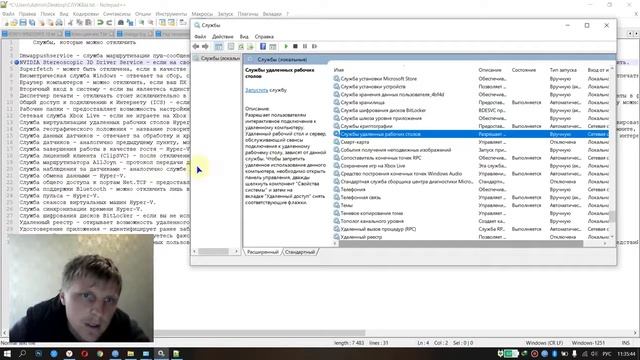The height and width of the screenshot is (360, 640).
Task: Click the Pause Service icon
Action: 304,47
